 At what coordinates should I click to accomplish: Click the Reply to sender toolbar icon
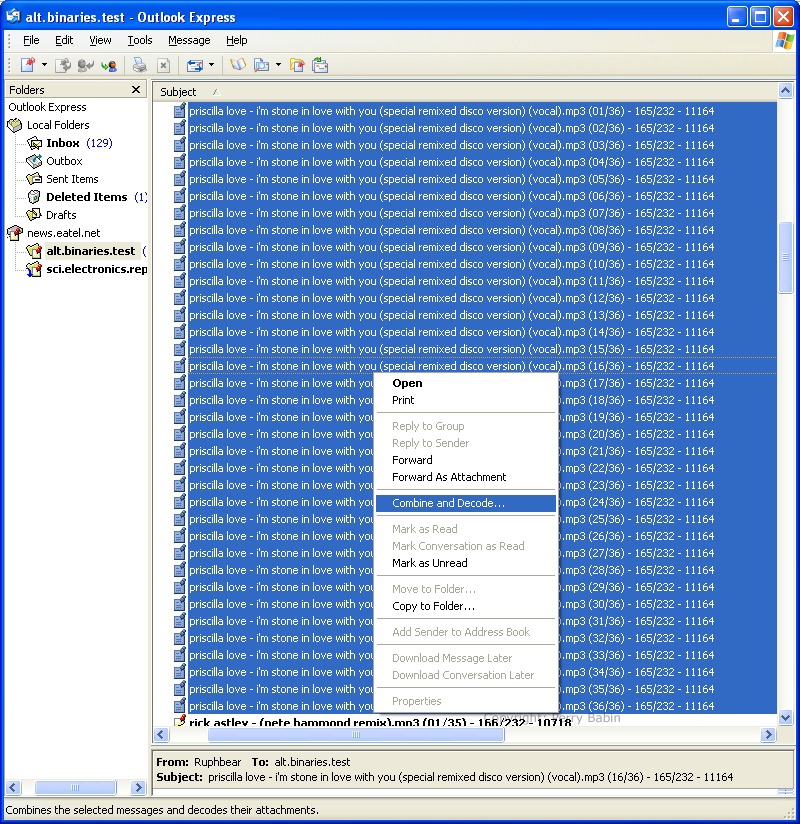85,65
